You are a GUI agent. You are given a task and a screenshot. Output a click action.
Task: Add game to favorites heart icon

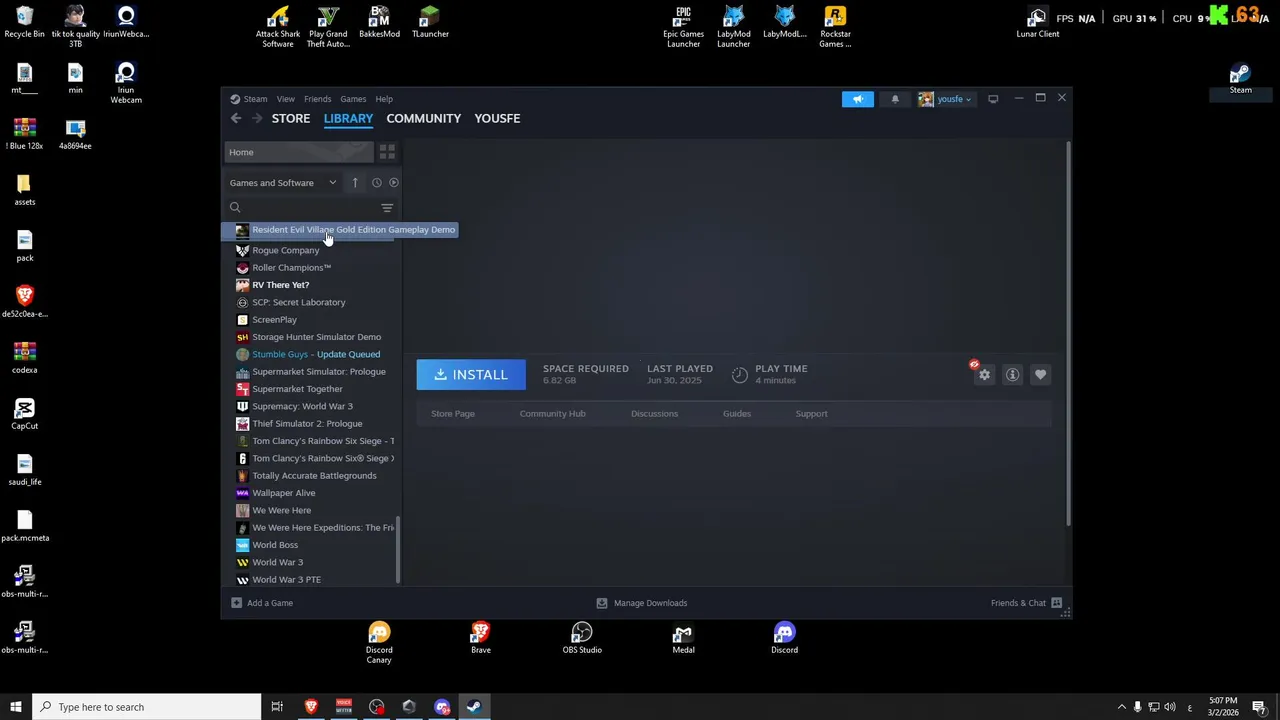1040,375
